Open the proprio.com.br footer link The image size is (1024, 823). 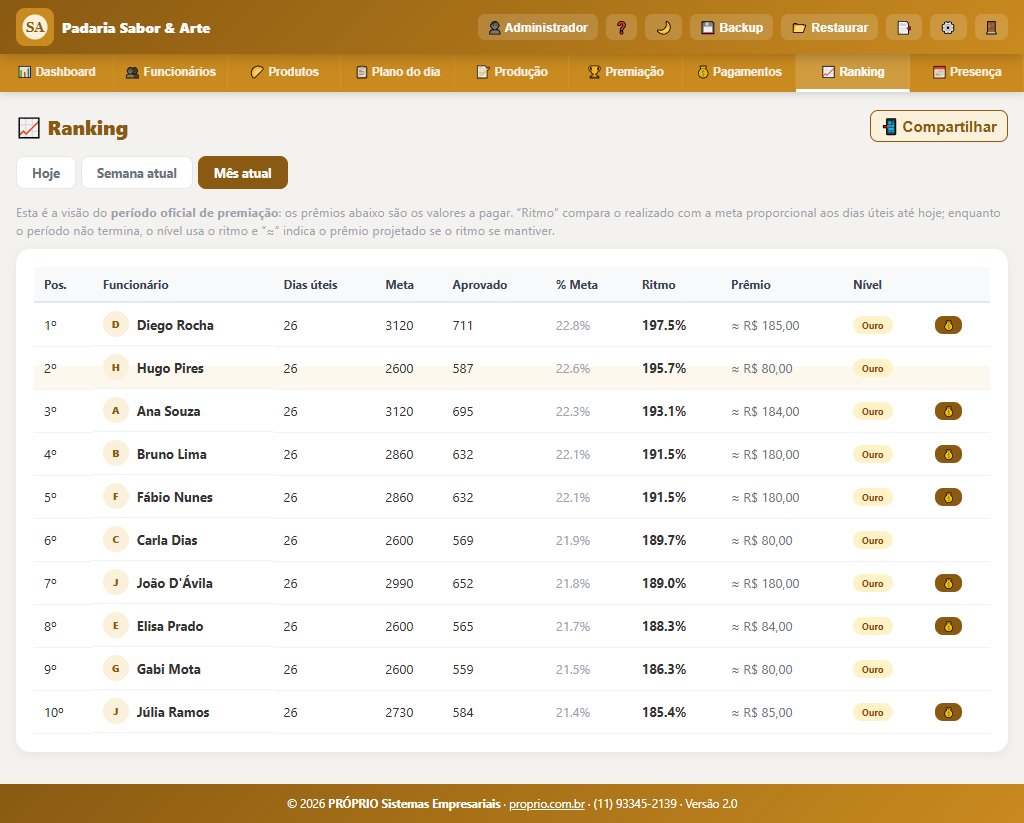547,803
